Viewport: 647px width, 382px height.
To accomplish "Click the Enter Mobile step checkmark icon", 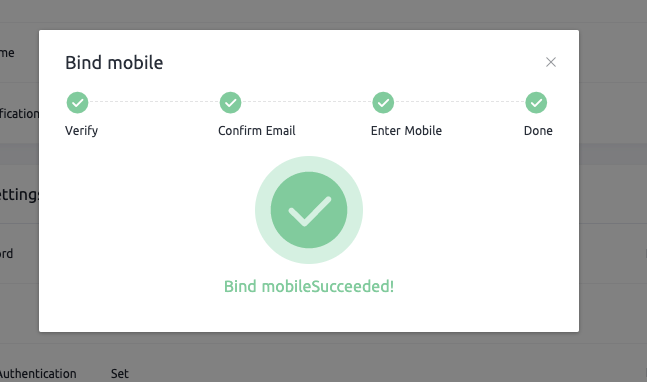I will click(x=383, y=102).
